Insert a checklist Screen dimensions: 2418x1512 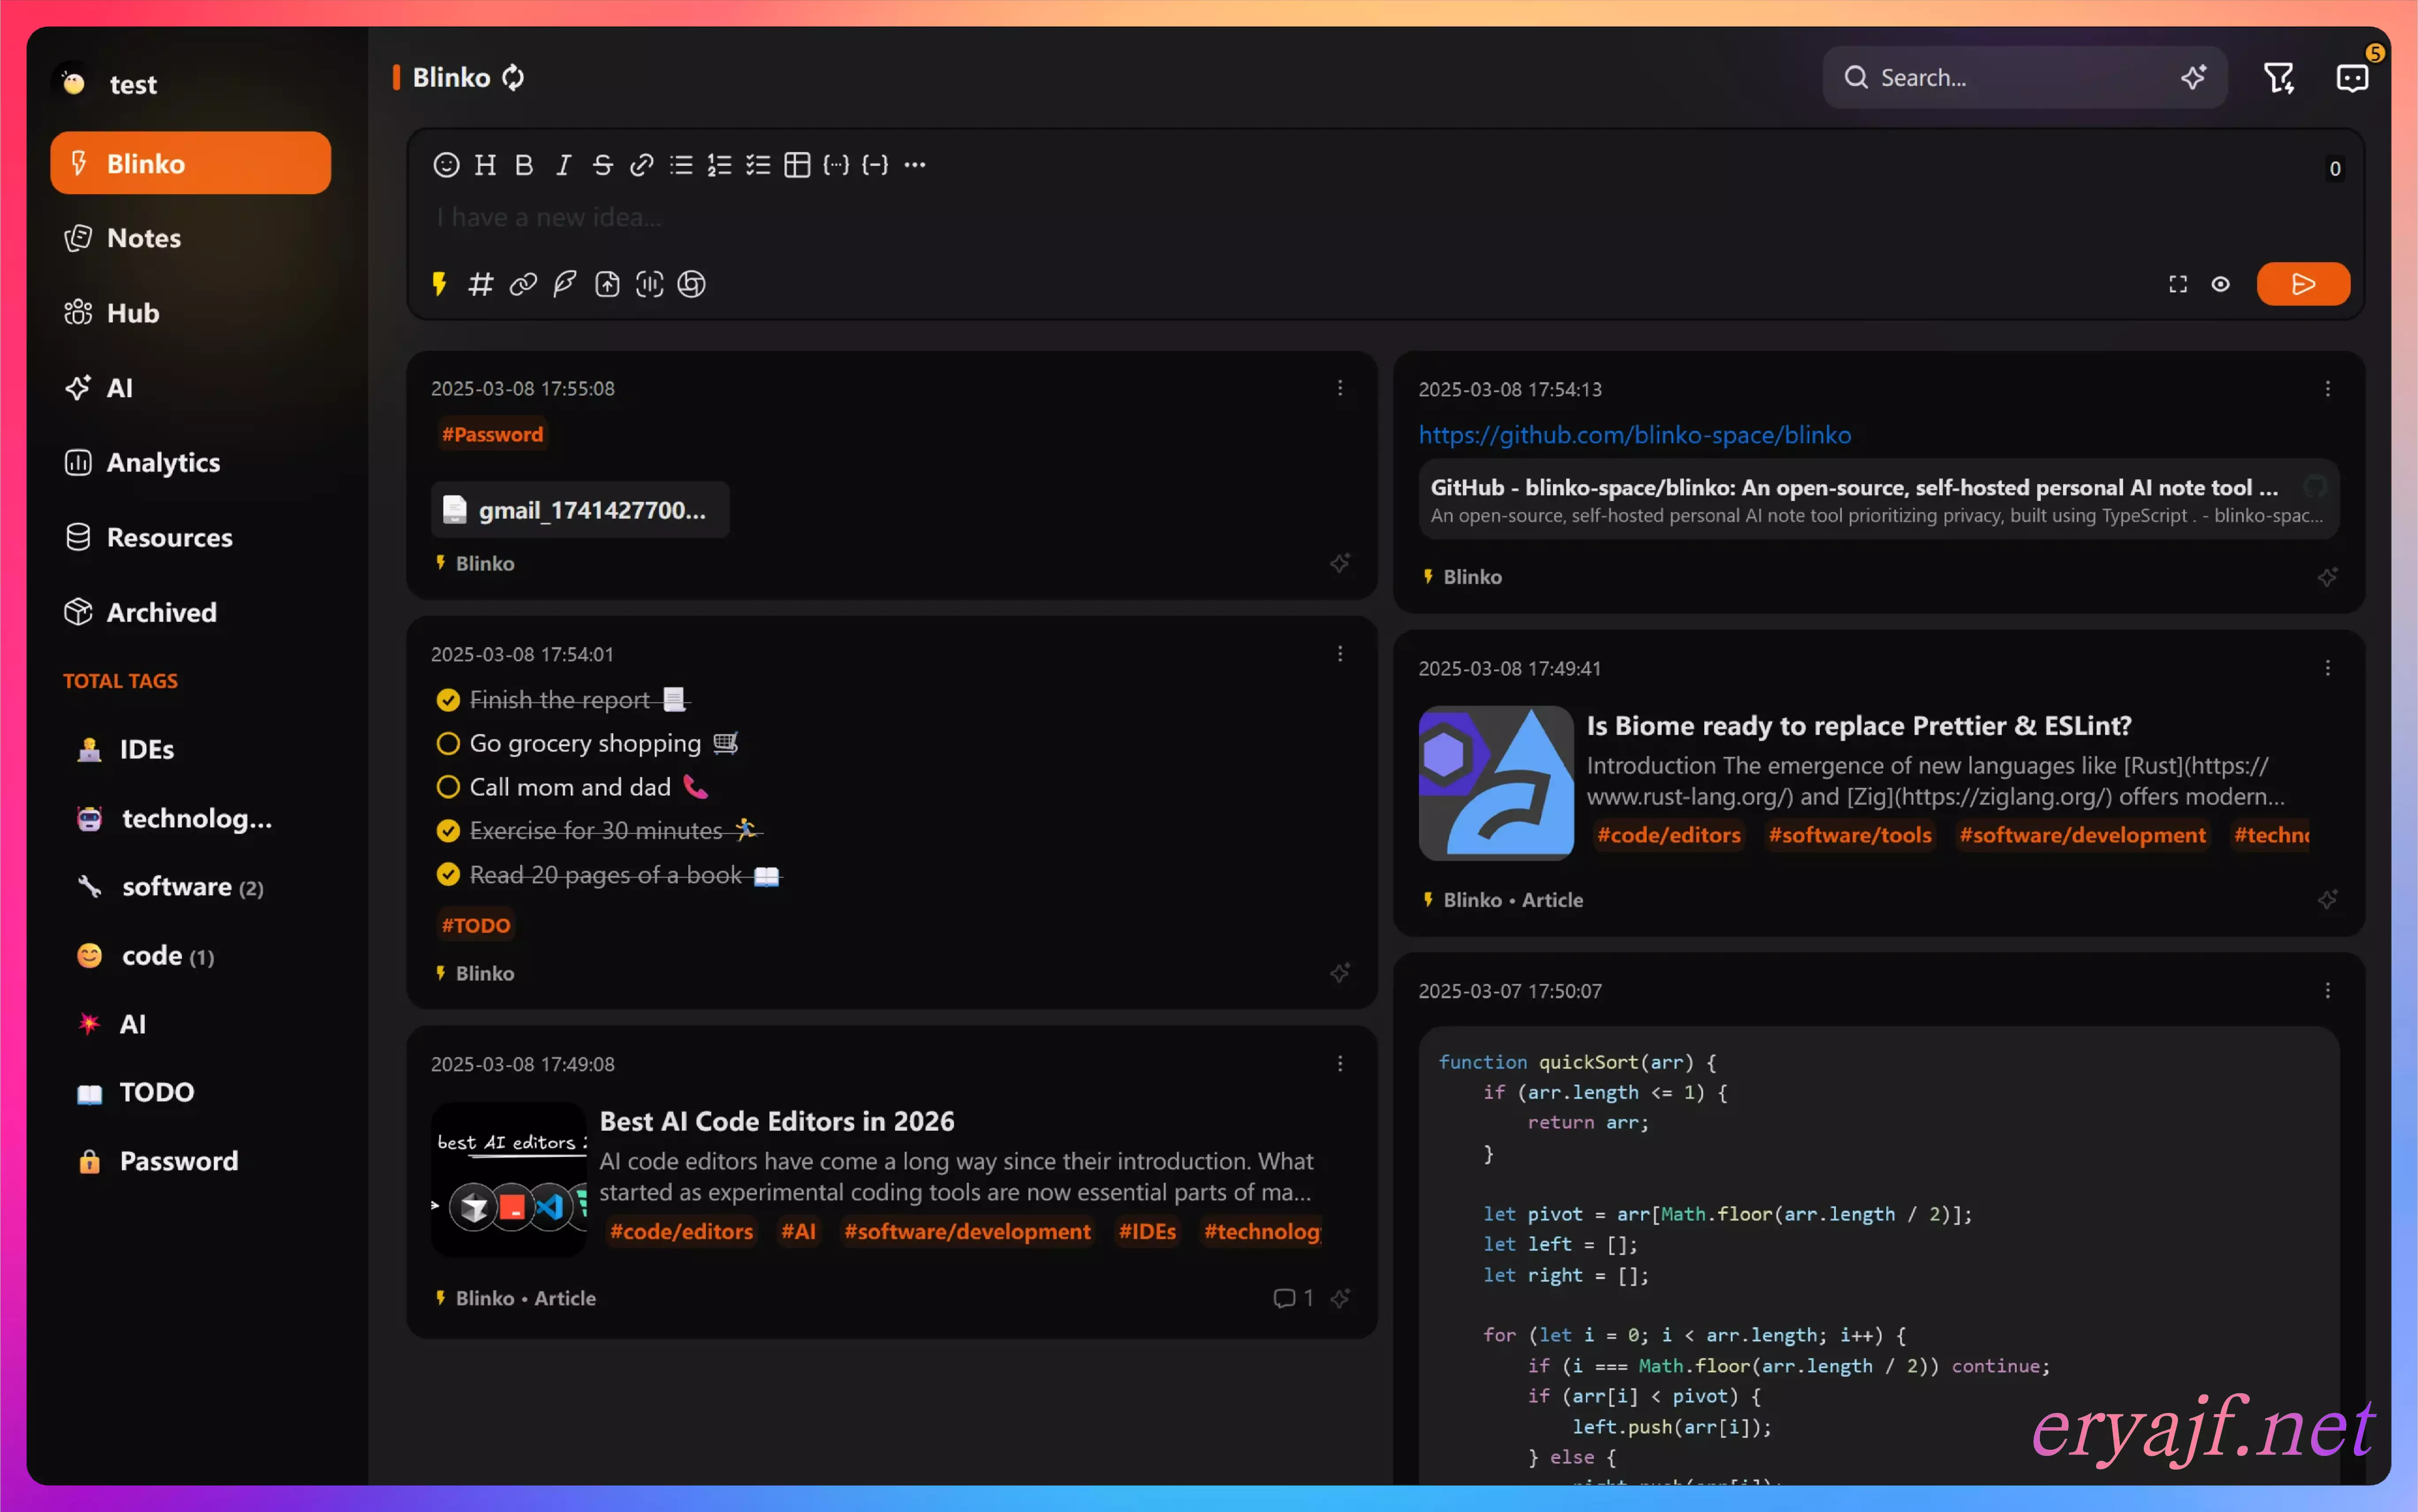coord(758,165)
